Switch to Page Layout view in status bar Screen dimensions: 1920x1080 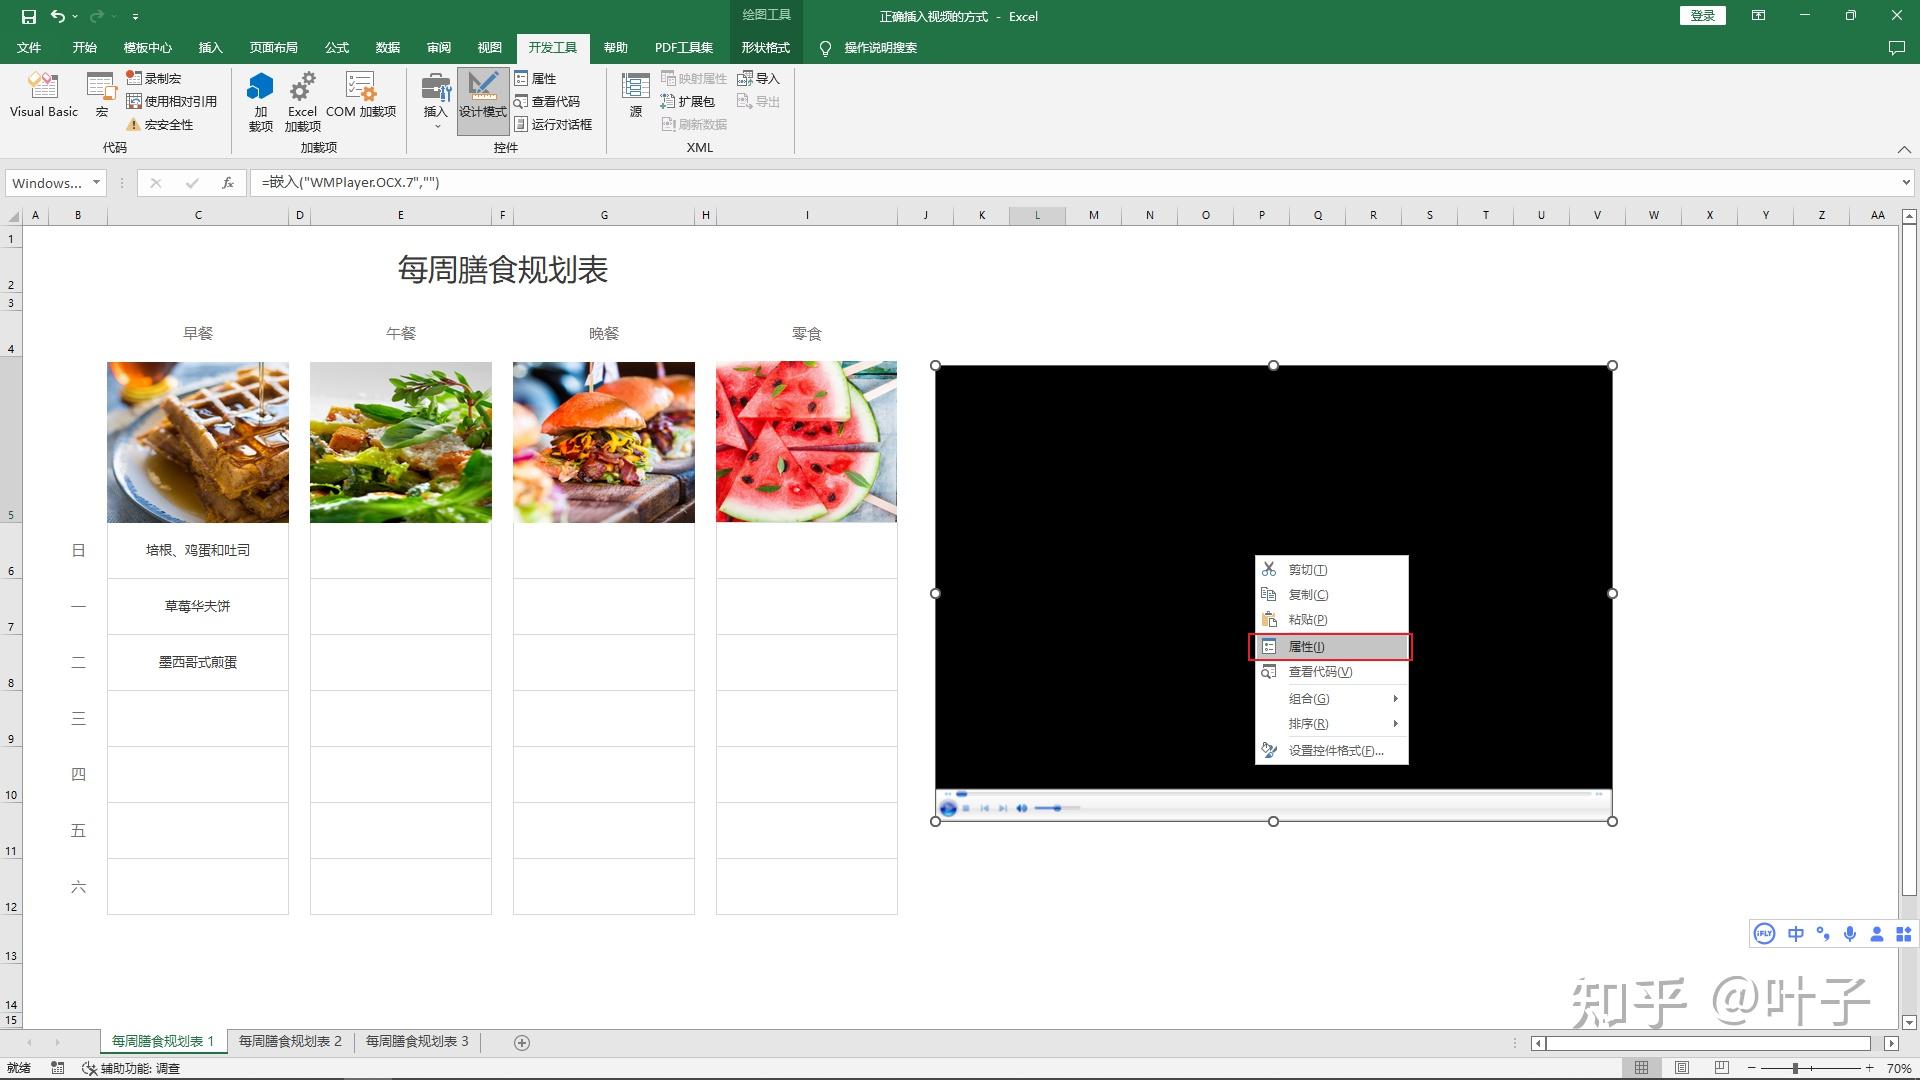tap(1682, 1068)
